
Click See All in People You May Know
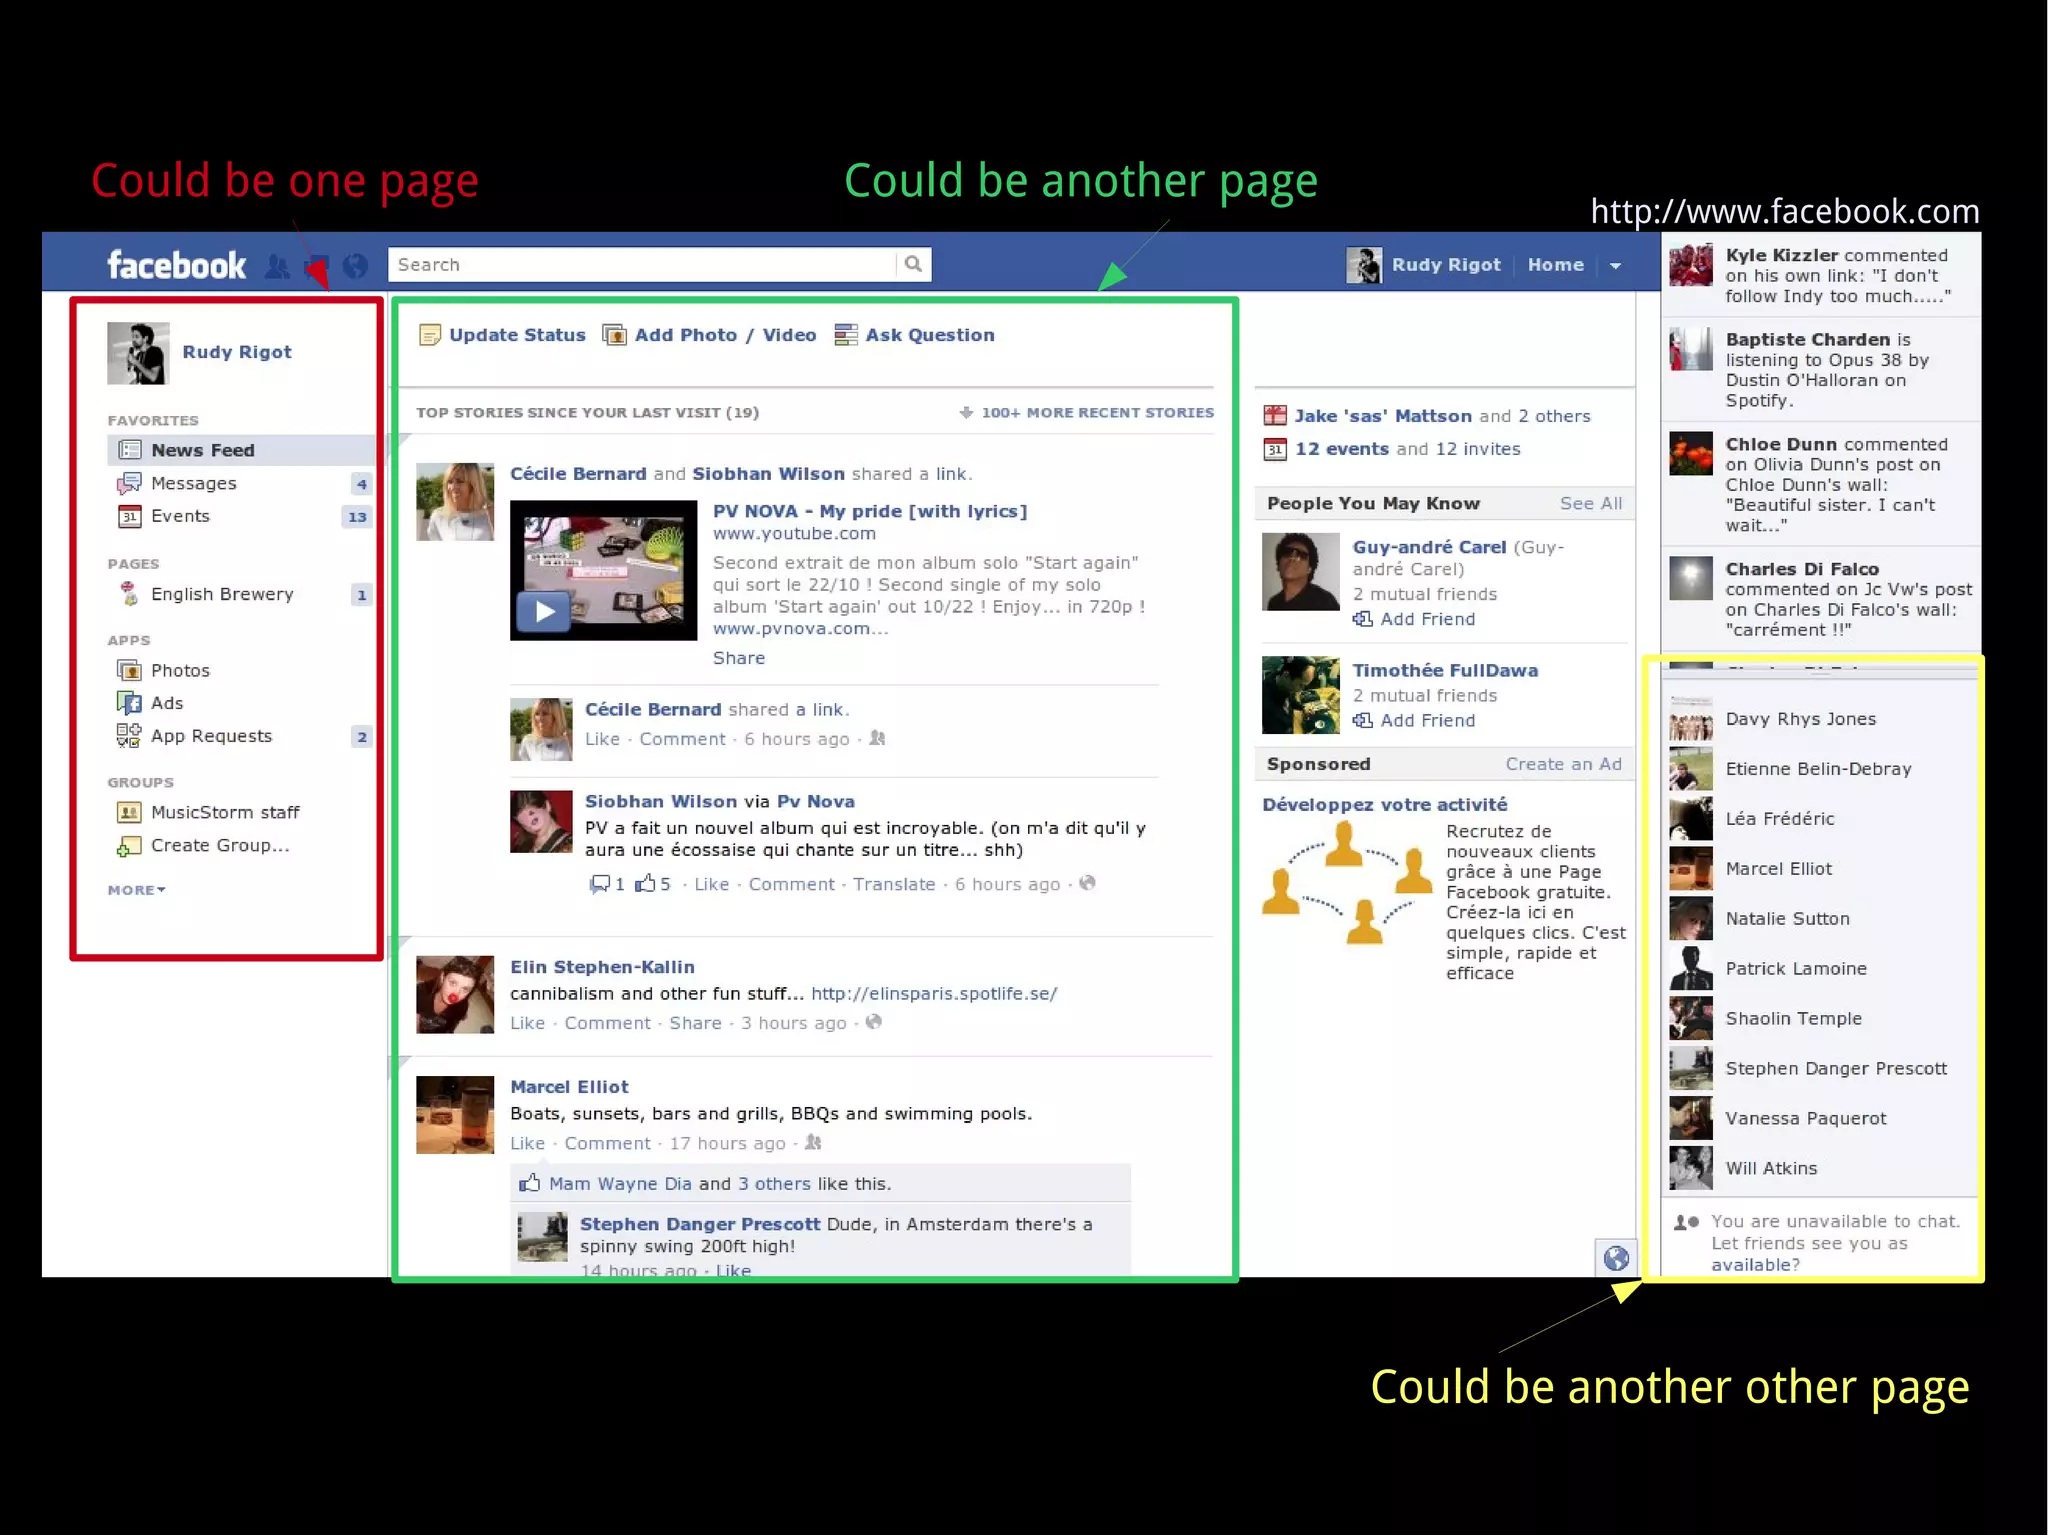click(1591, 503)
